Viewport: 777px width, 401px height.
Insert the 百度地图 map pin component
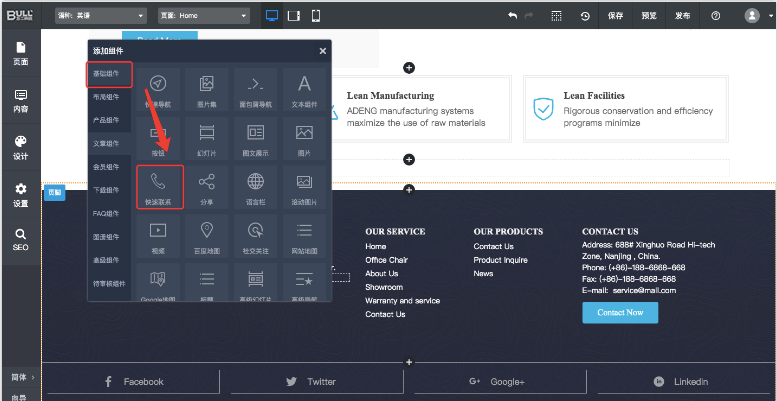[207, 235]
